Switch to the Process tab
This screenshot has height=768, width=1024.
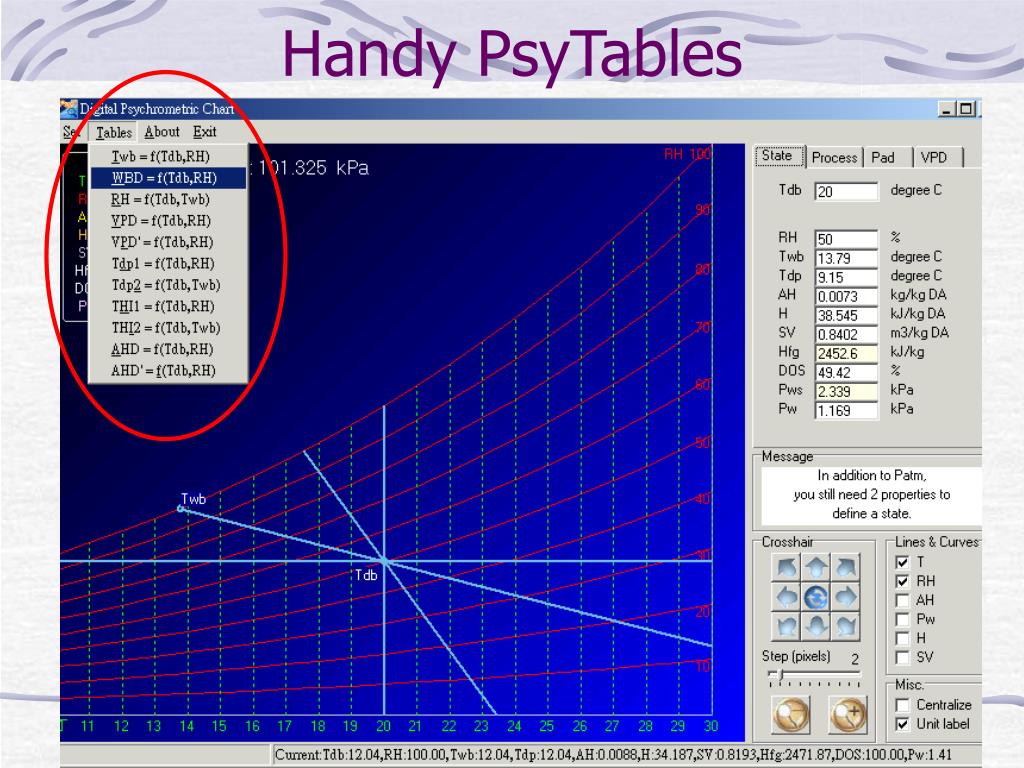pos(834,158)
